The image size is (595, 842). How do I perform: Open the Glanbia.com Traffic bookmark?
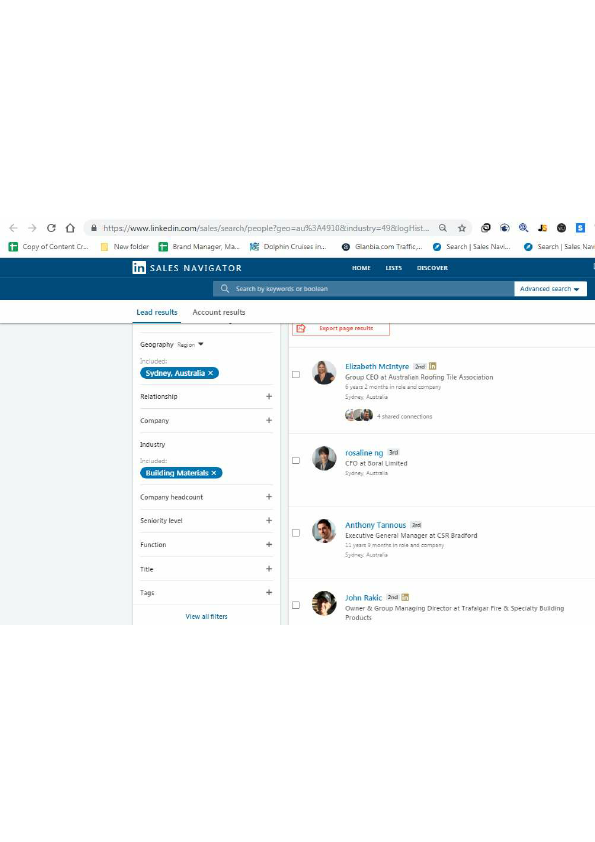point(382,246)
